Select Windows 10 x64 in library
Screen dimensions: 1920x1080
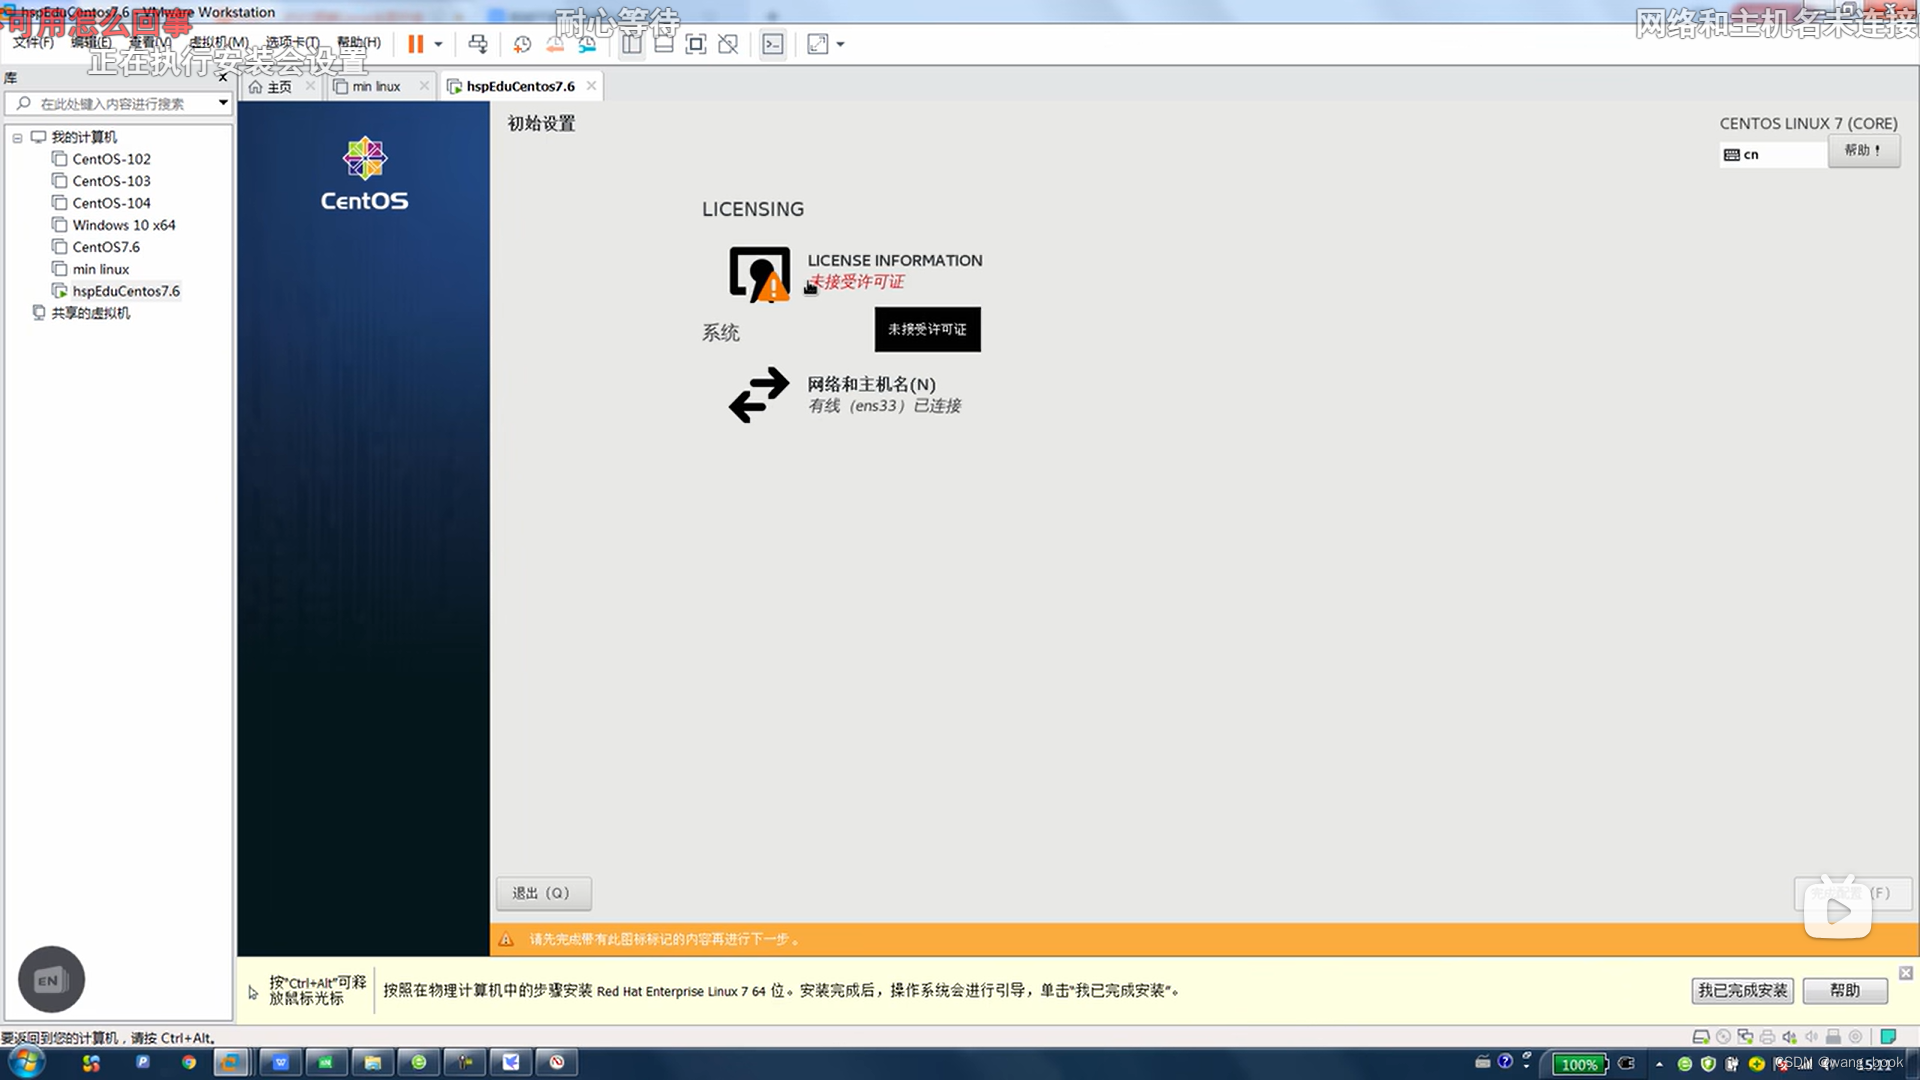tap(114, 225)
